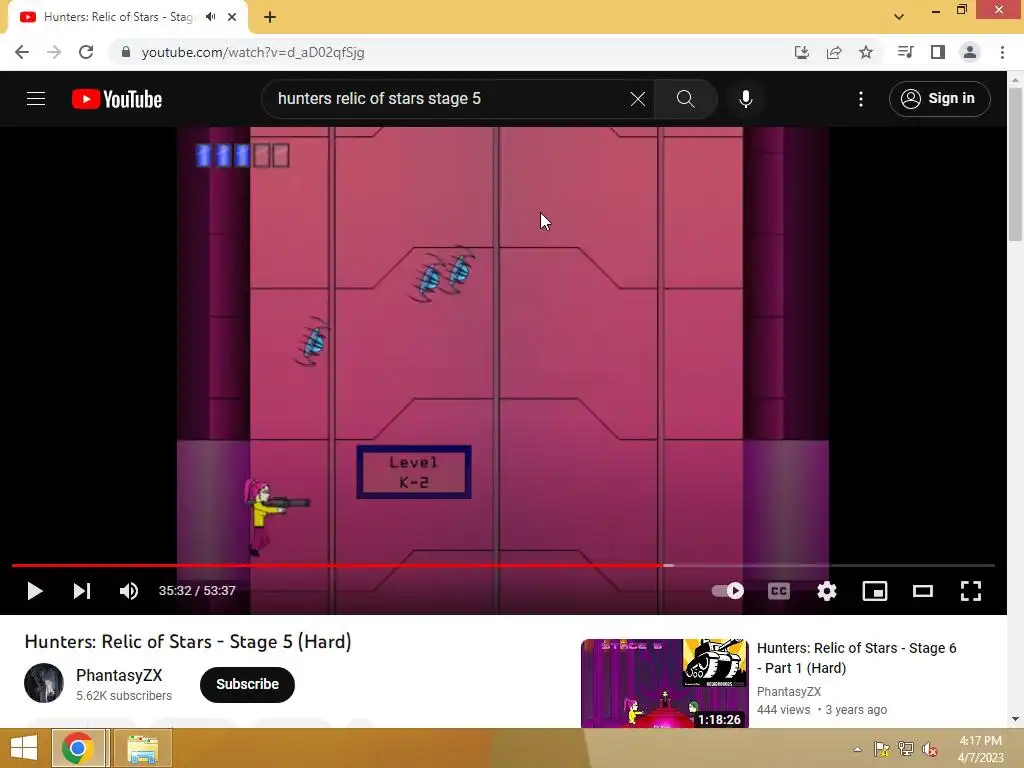
Task: Share this page icon
Action: pos(834,52)
